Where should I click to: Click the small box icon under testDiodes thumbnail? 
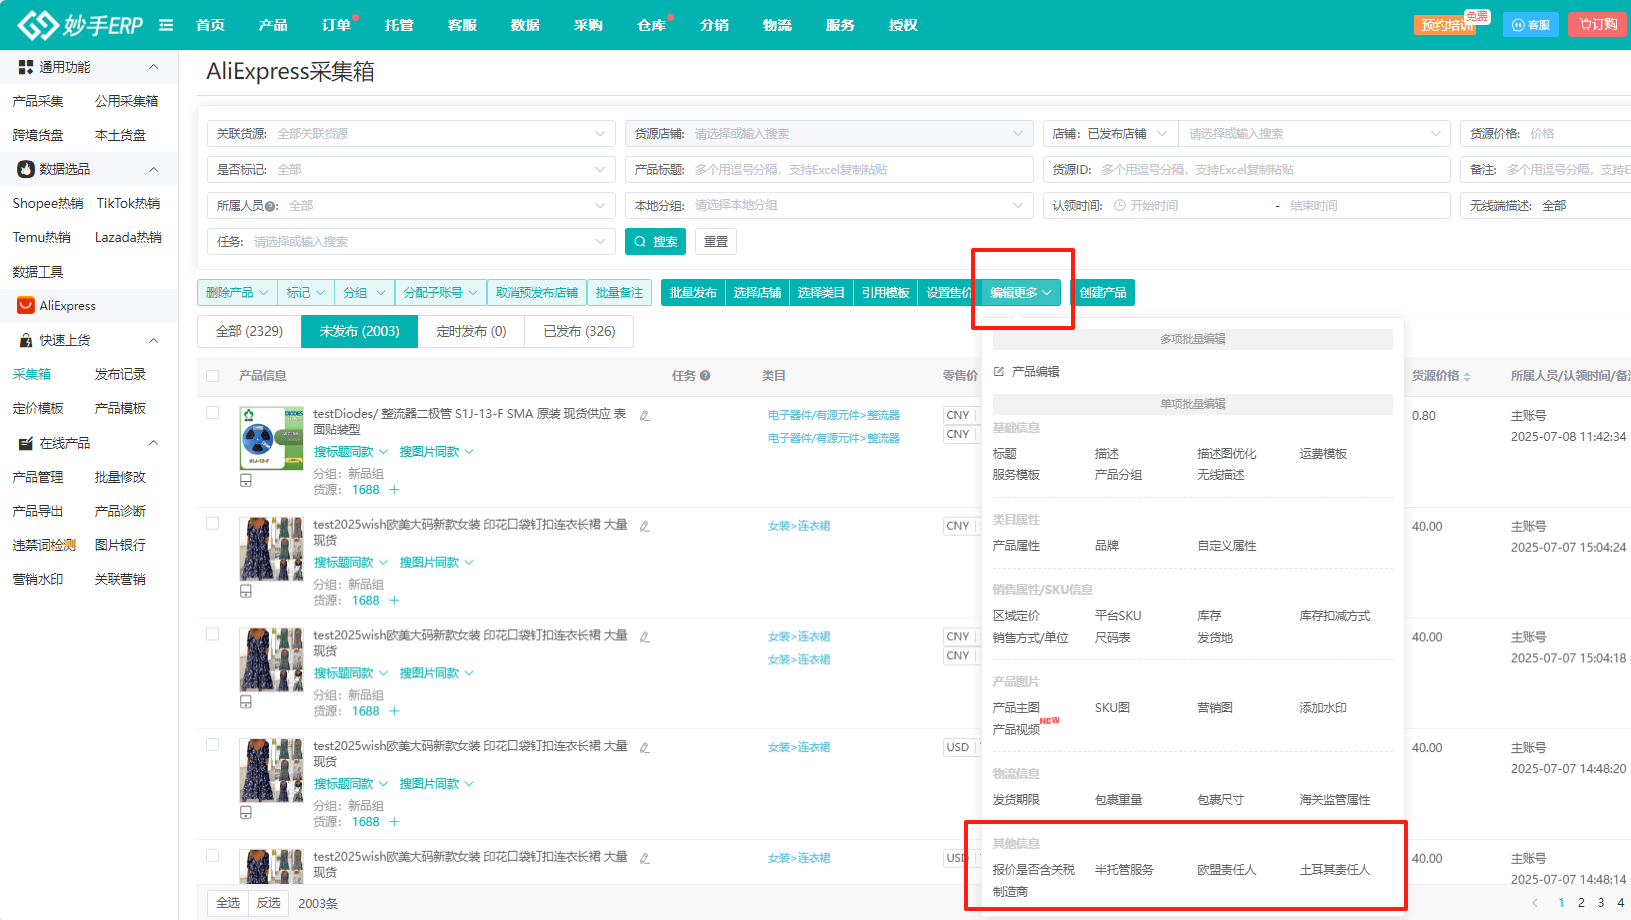[x=246, y=481]
